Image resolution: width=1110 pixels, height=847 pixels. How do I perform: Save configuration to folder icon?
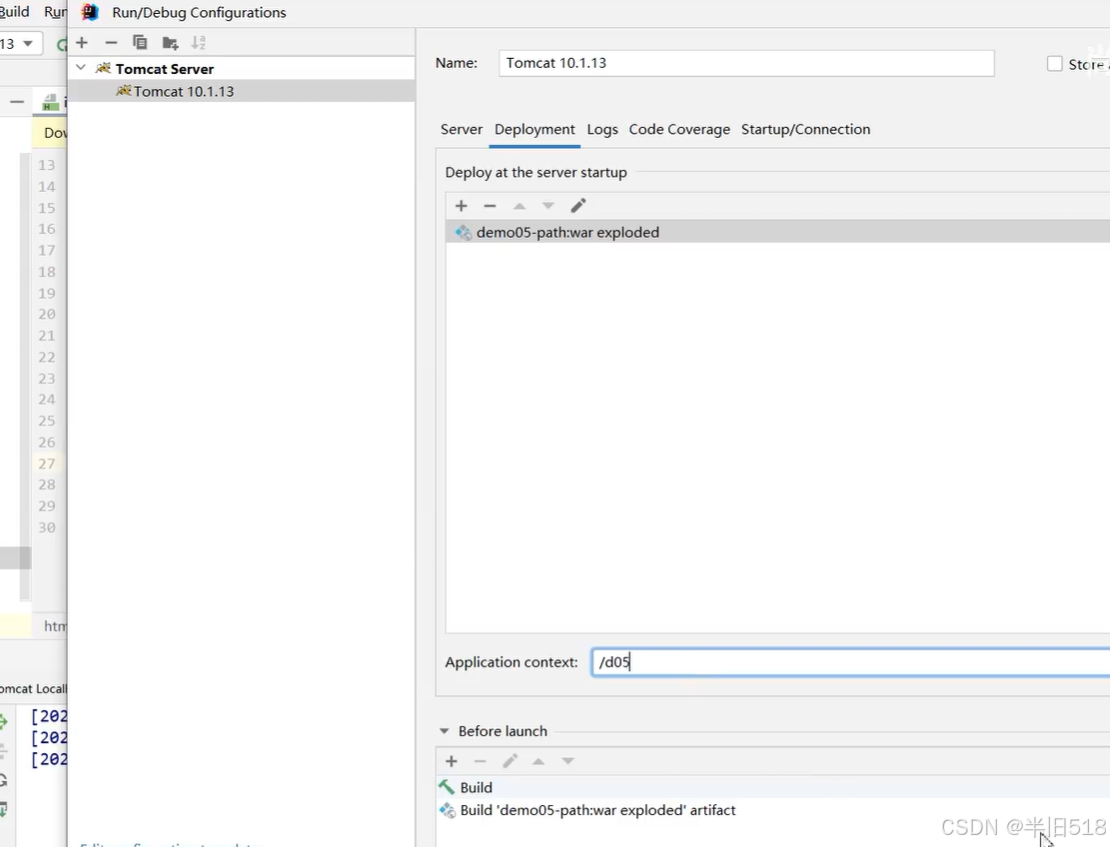170,42
